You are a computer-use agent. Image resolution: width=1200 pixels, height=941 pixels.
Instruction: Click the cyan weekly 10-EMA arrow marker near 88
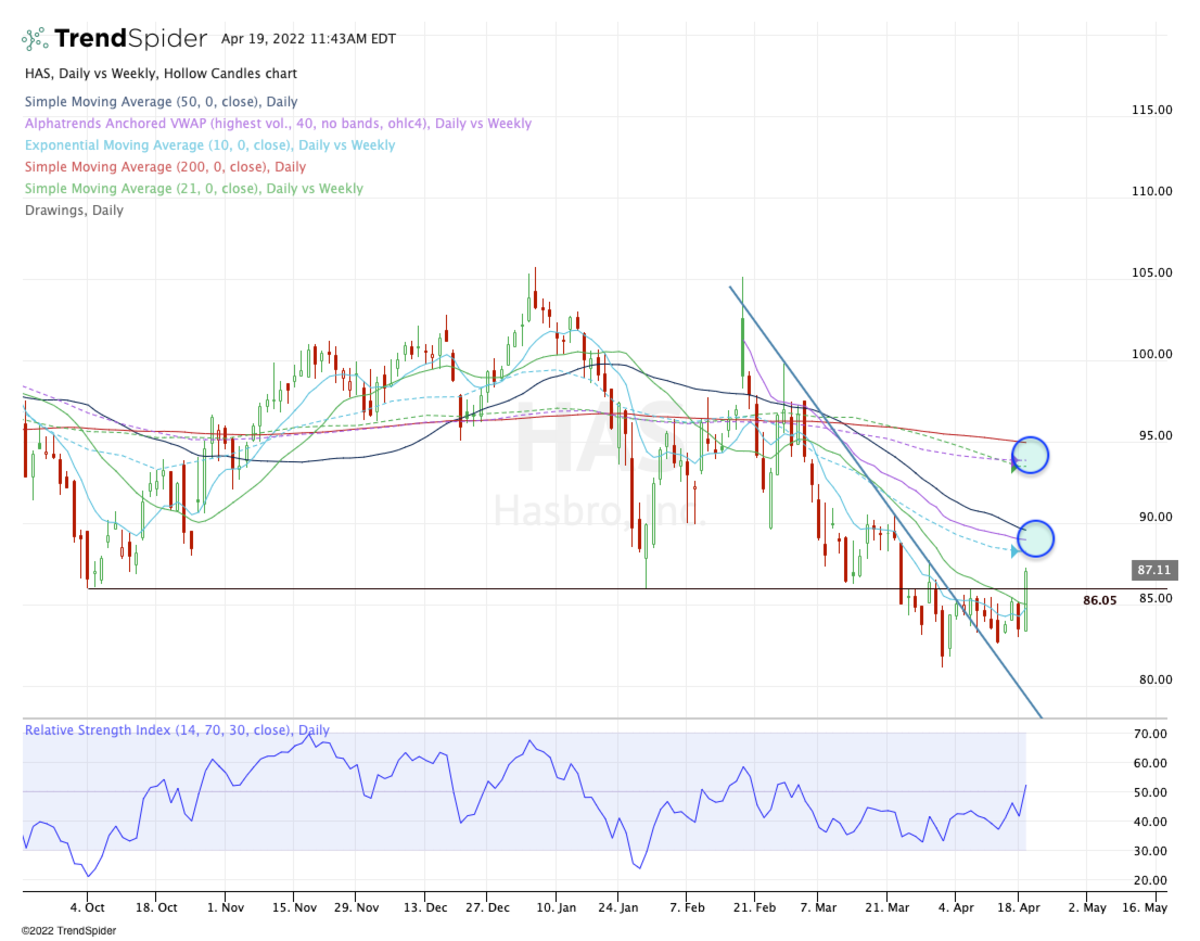[x=1015, y=551]
